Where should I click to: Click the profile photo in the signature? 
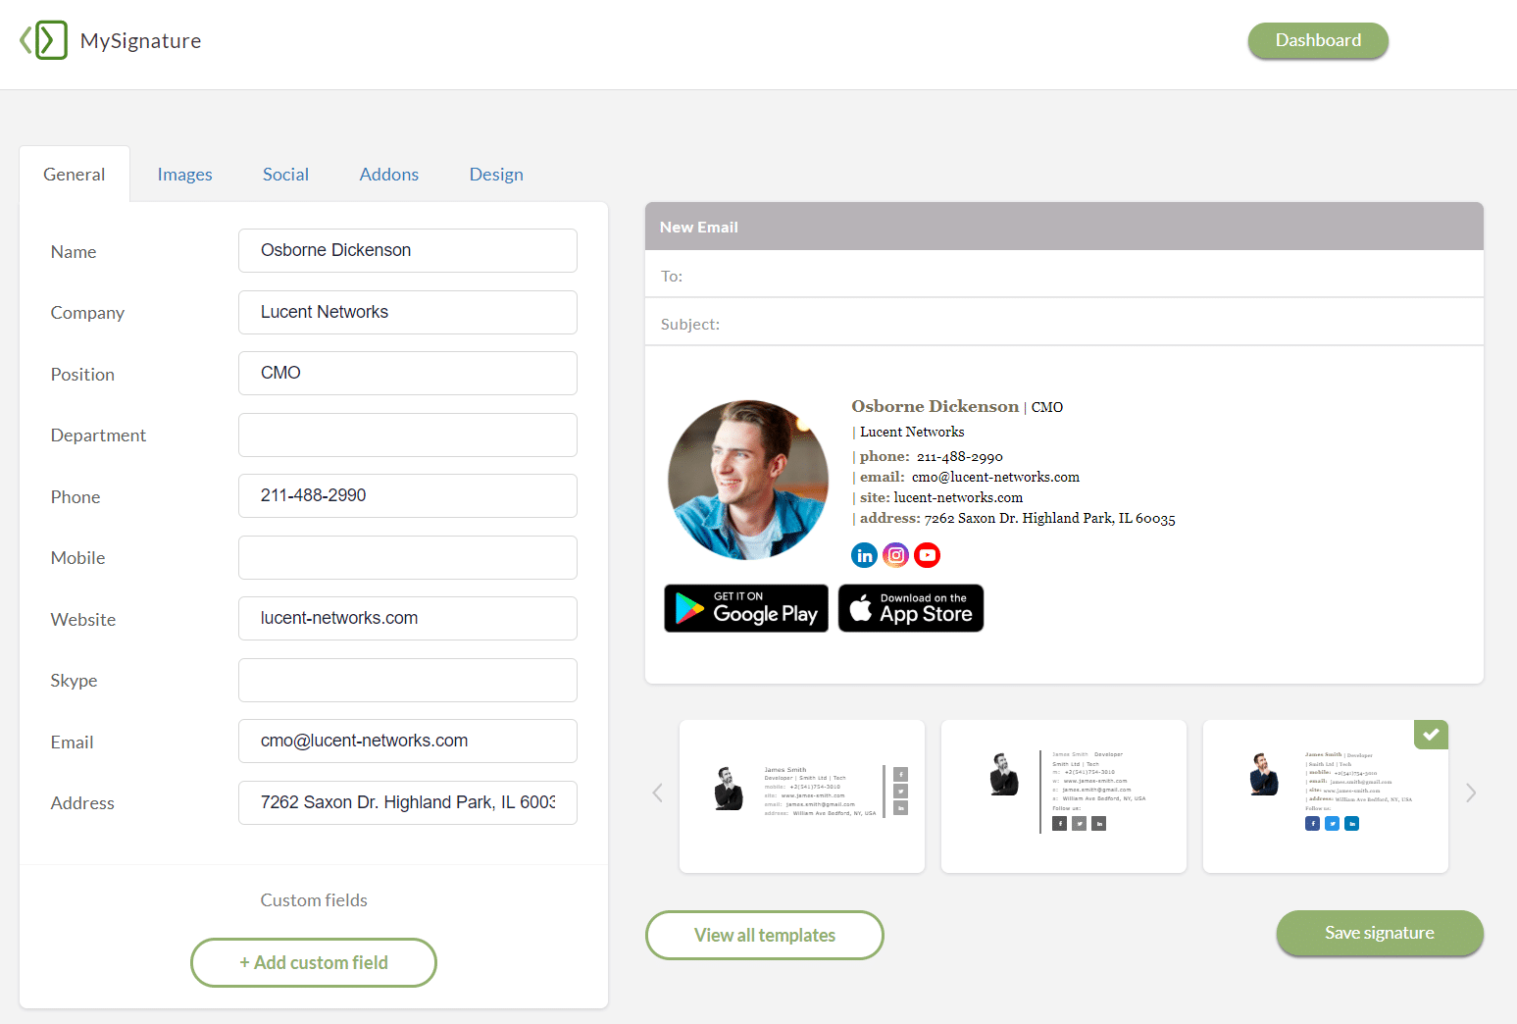coord(748,480)
